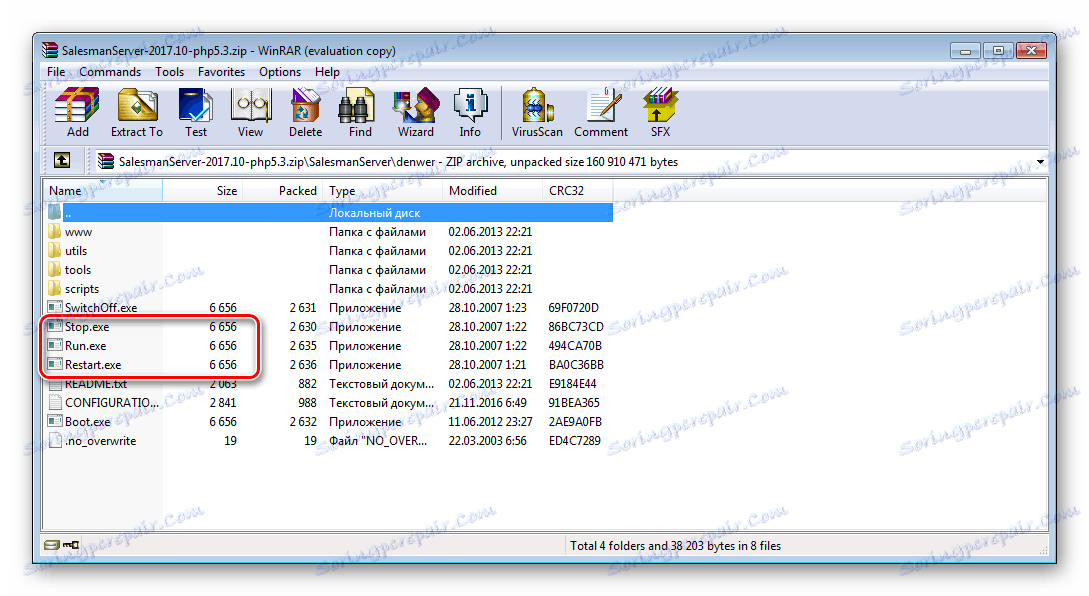Sort by the Name column header
This screenshot has height=596, width=1089.
tap(103, 190)
